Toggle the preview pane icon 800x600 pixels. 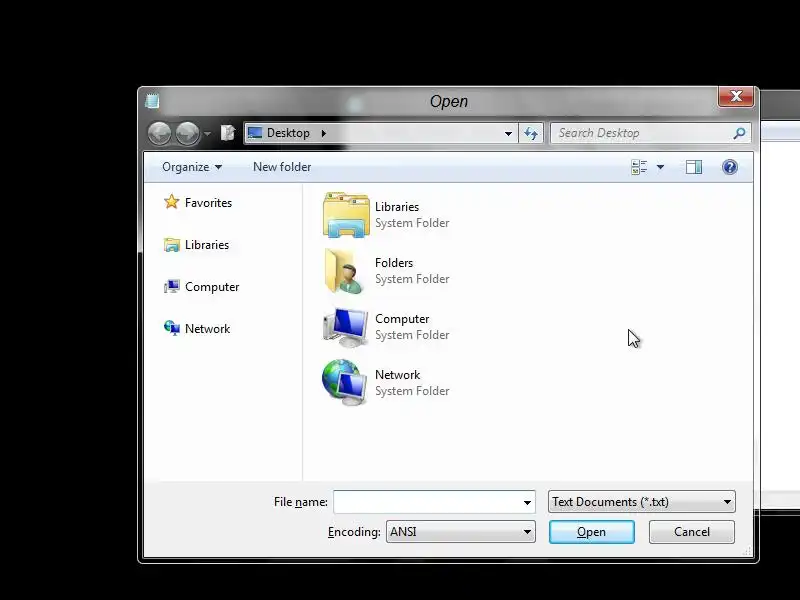[694, 167]
